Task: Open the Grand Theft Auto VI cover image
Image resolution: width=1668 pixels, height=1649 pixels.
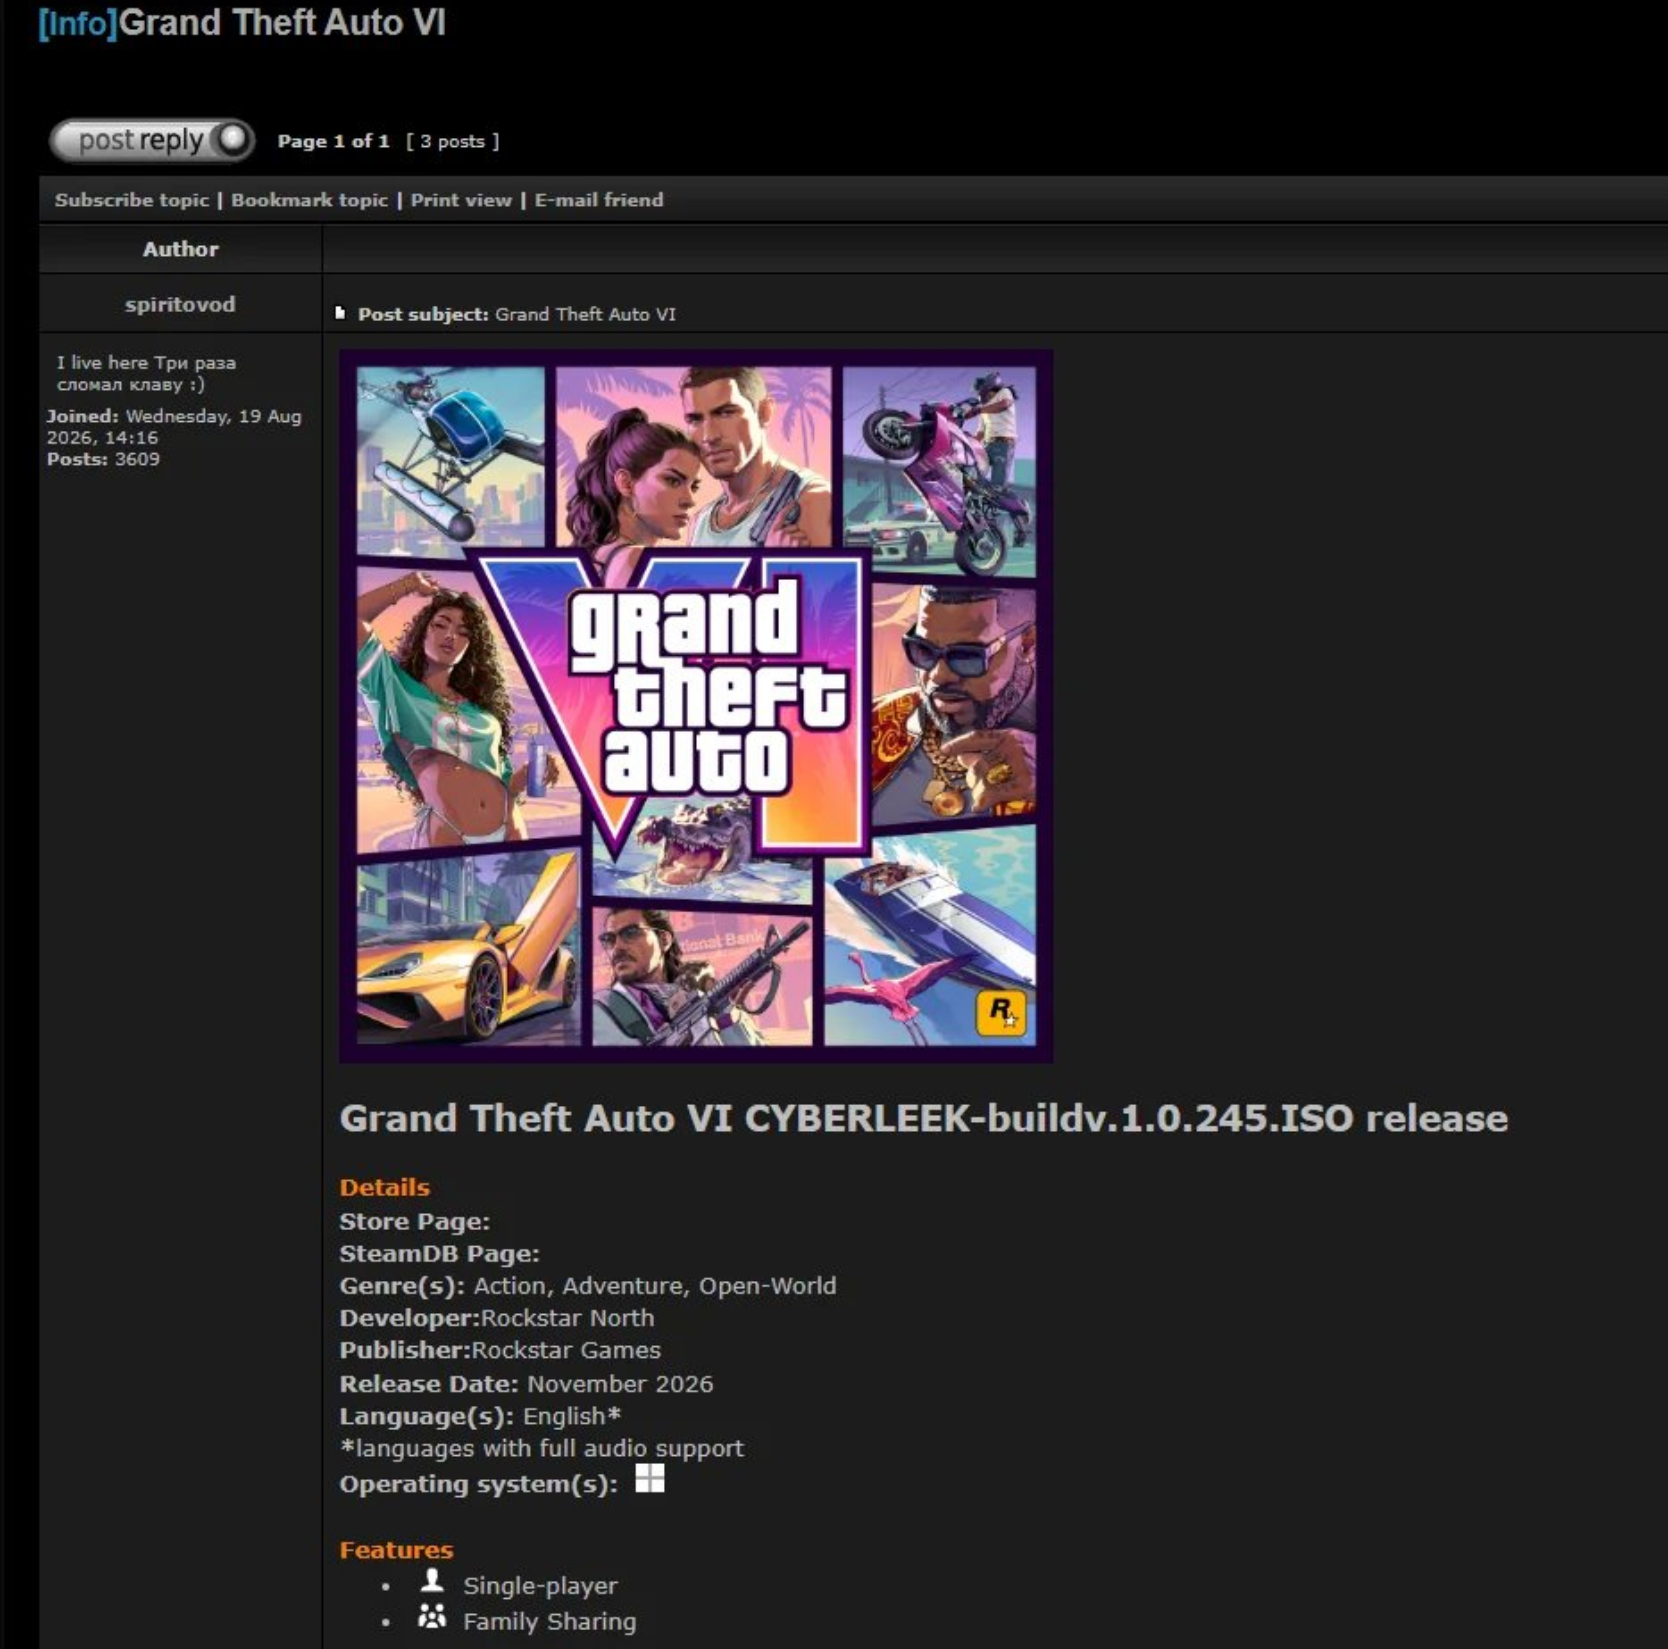Action: pyautogui.click(x=696, y=706)
